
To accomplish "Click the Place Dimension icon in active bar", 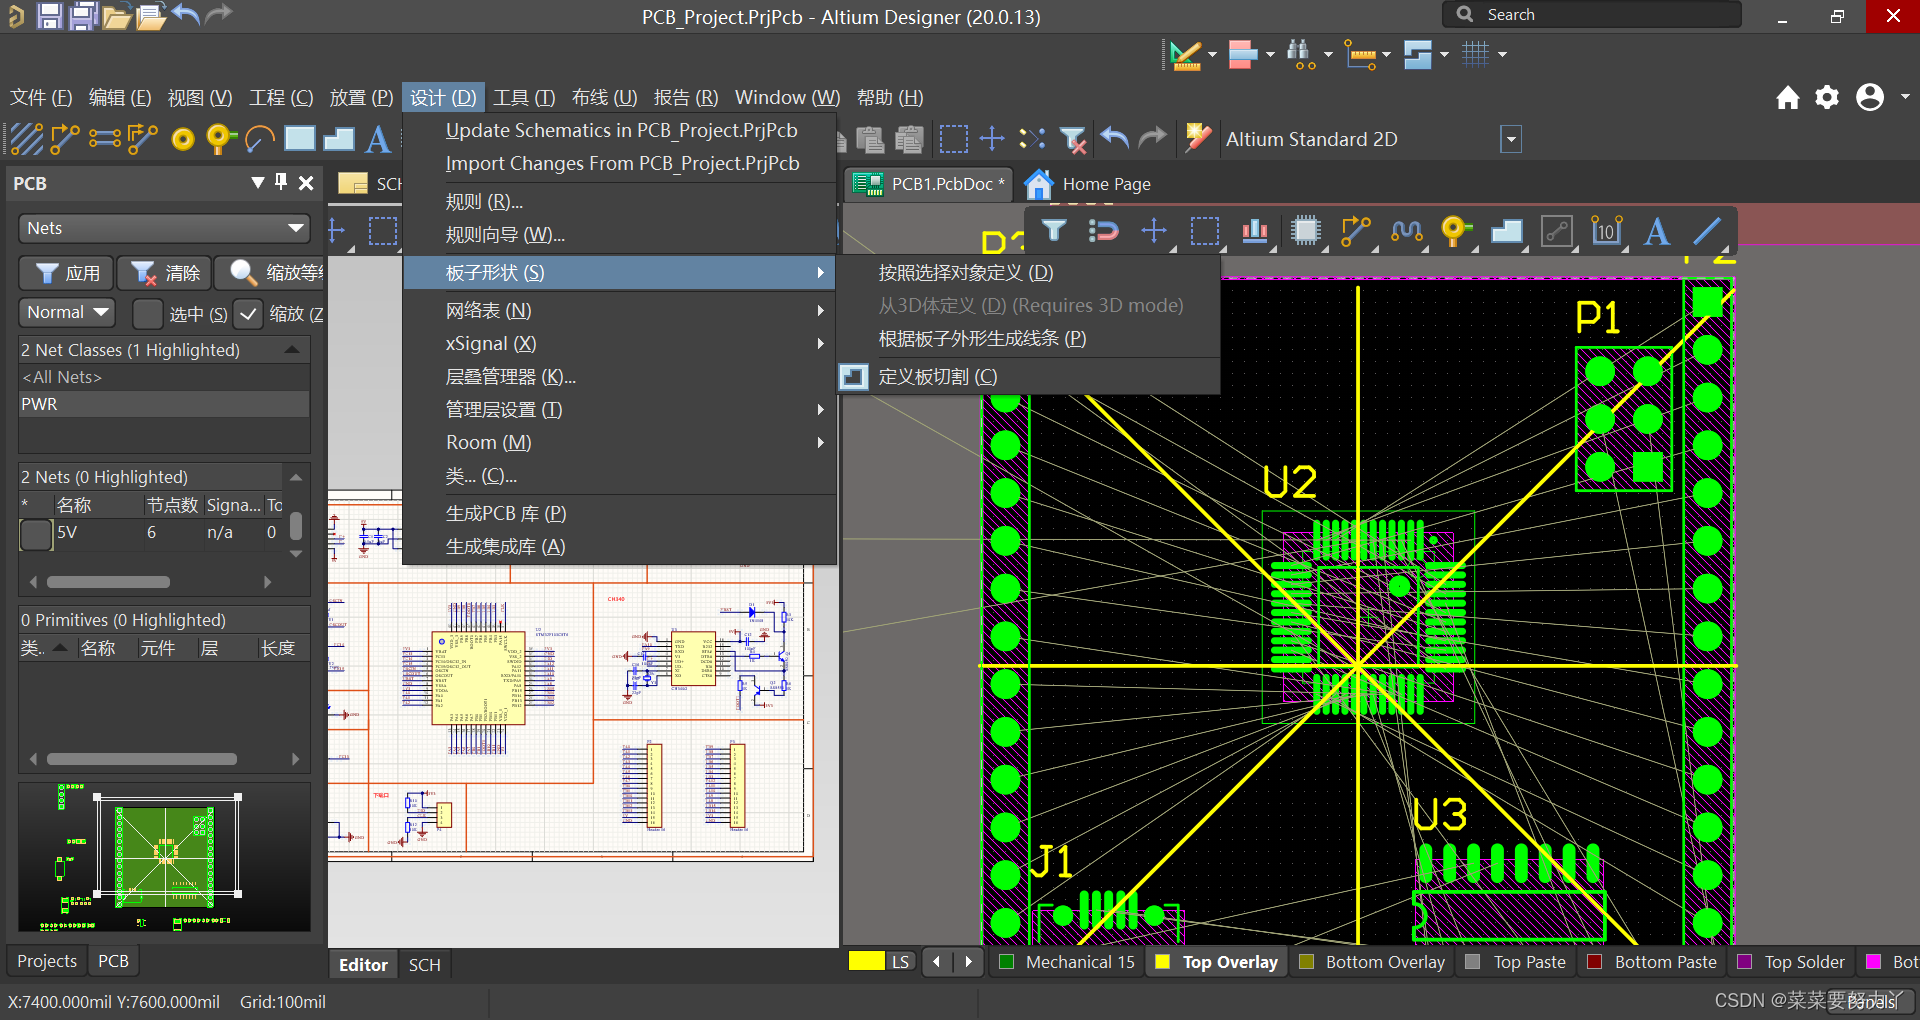I will 1606,232.
